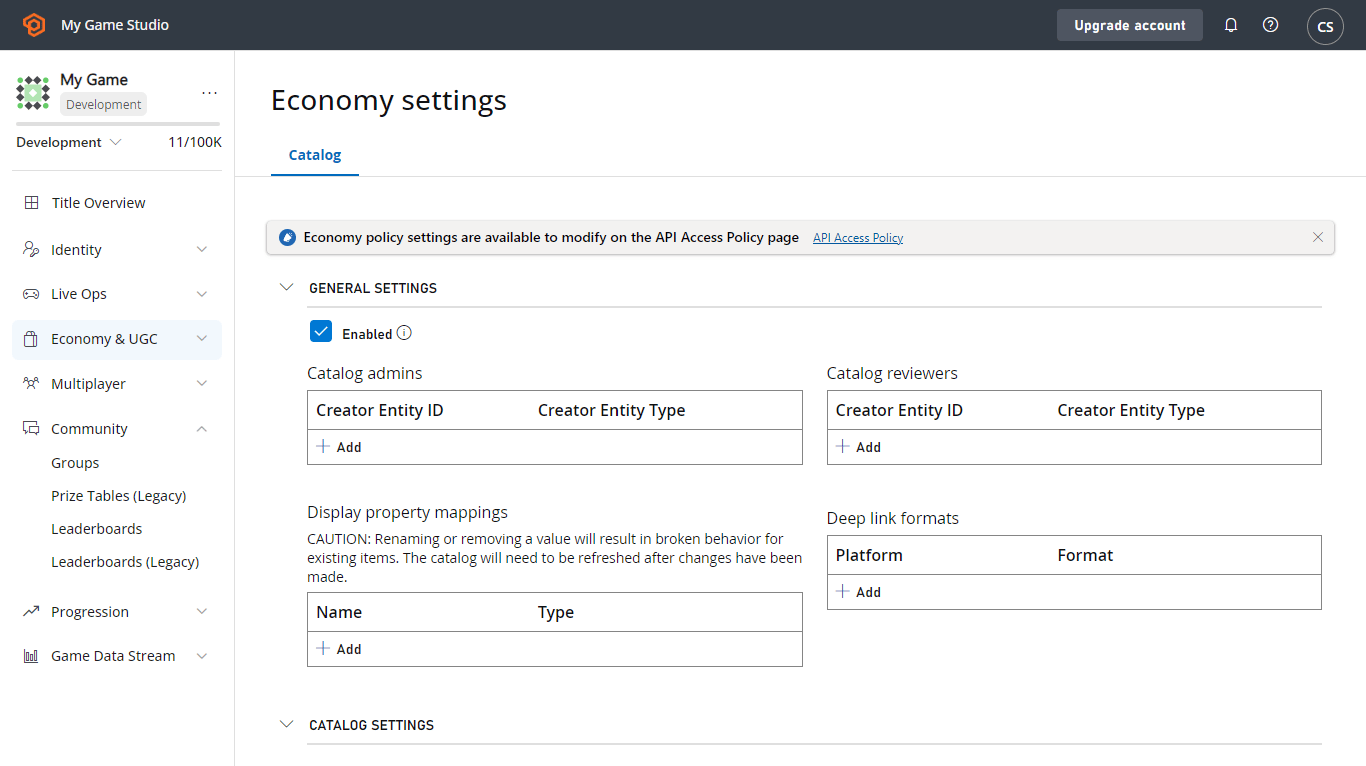Viewport: 1366px width, 766px height.
Task: Follow the API Access Policy link
Action: pos(858,238)
